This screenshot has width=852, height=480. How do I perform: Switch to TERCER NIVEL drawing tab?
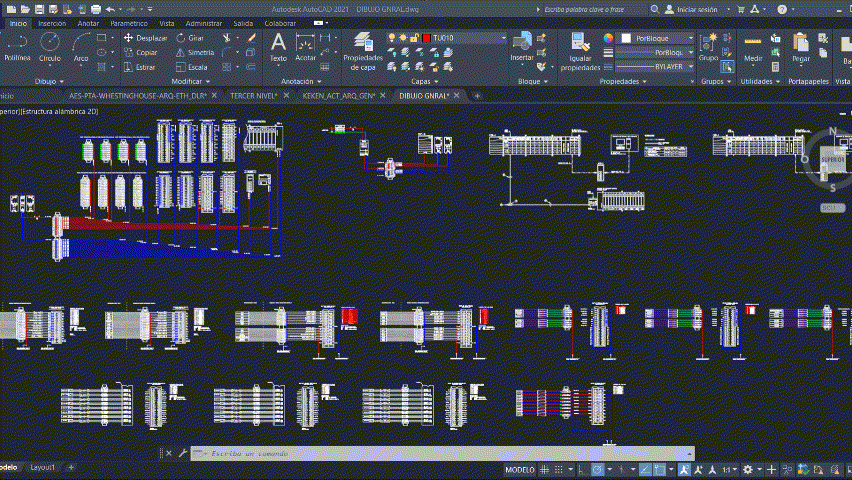256,95
